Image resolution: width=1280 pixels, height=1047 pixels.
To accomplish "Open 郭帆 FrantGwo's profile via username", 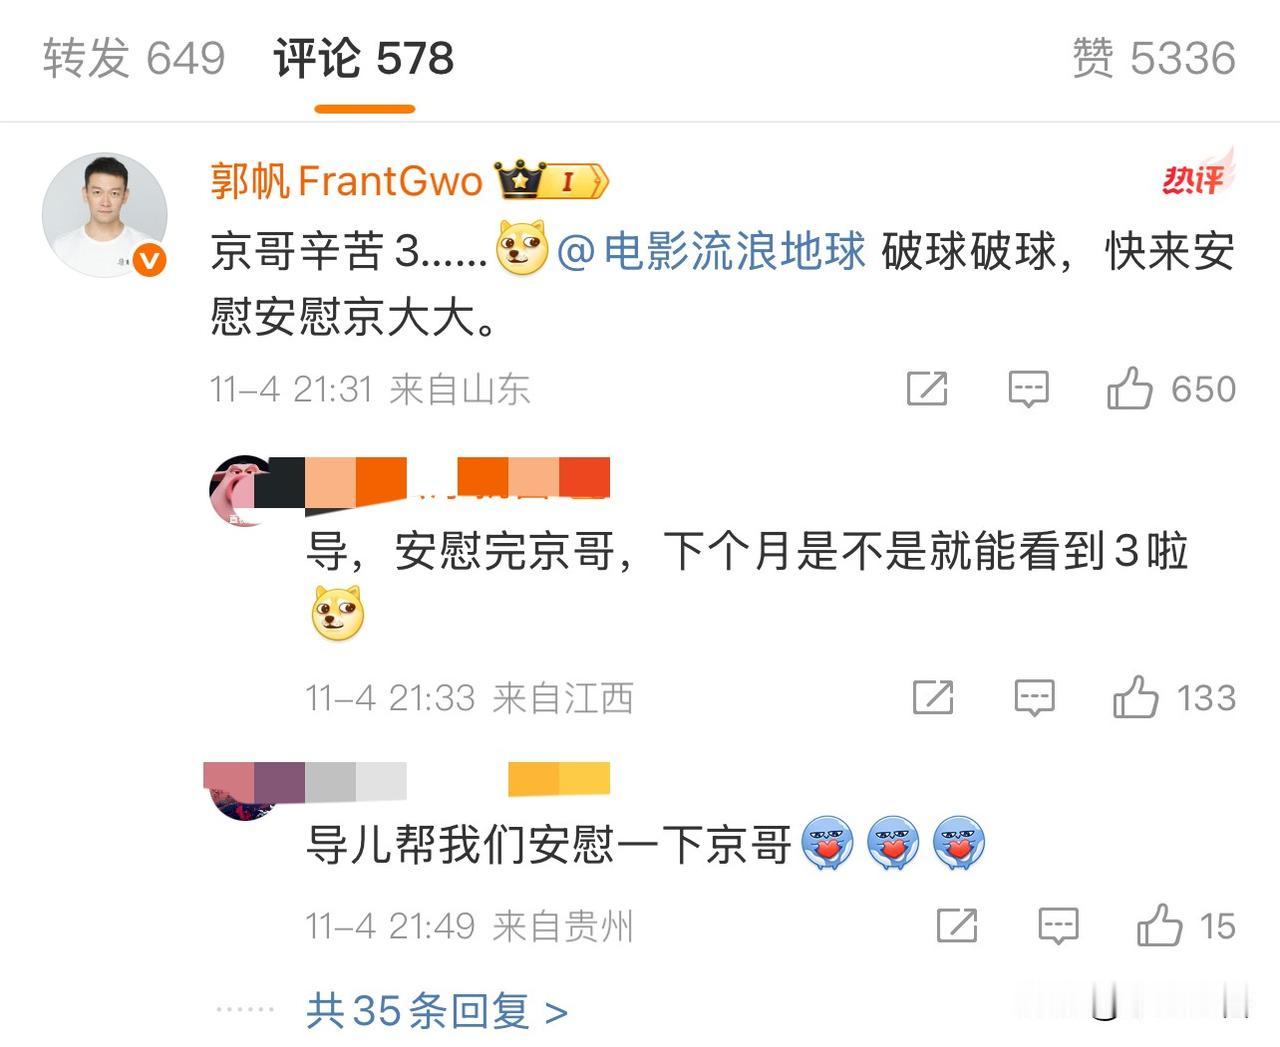I will 347,181.
